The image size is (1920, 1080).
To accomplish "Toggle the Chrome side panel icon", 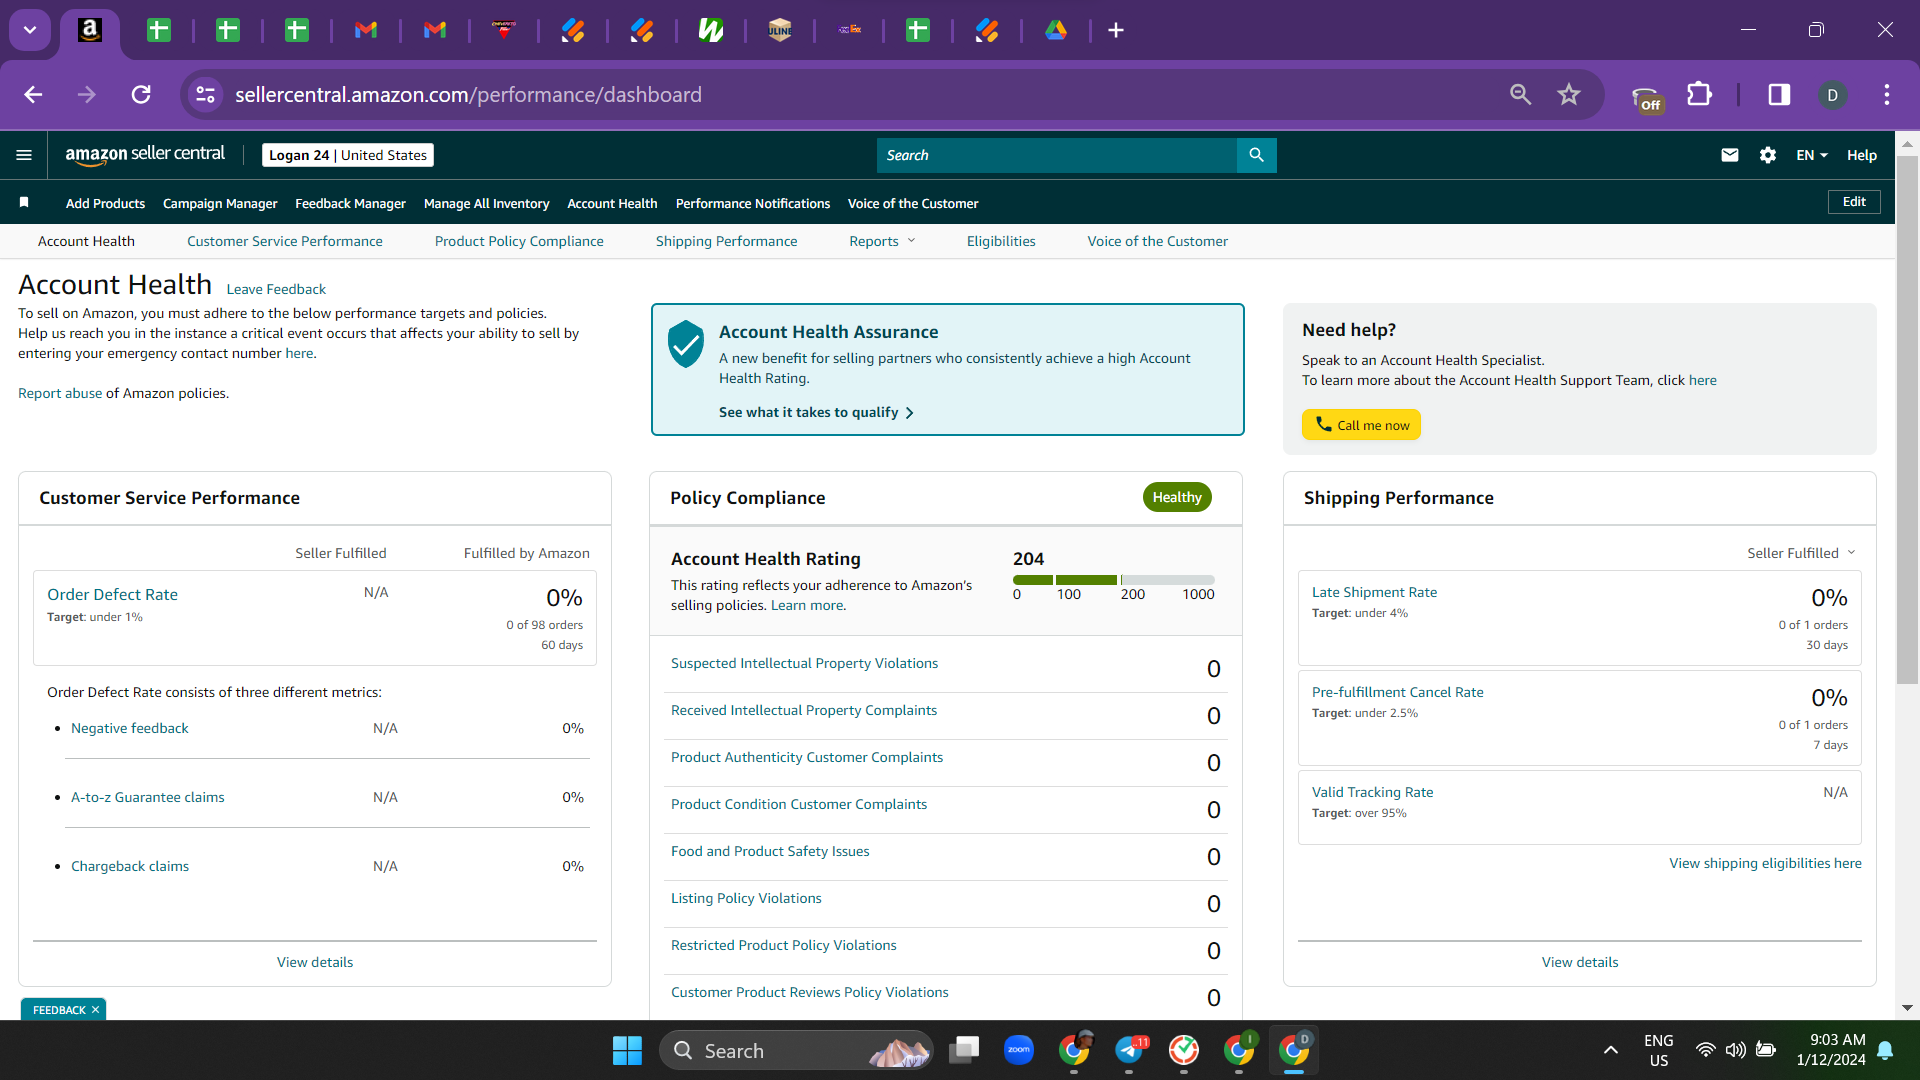I will pos(1779,94).
